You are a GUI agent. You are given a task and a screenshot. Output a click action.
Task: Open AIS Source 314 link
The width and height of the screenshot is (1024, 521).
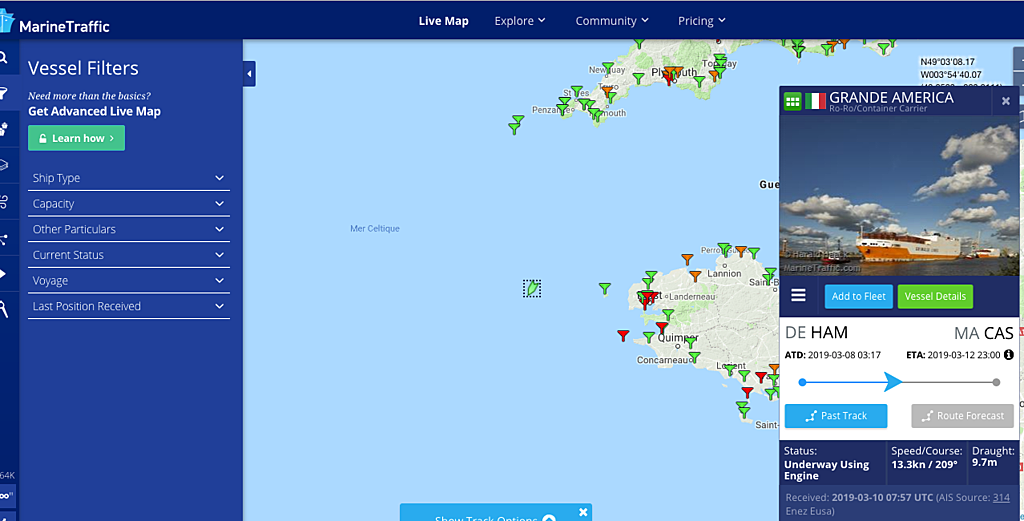click(1001, 497)
